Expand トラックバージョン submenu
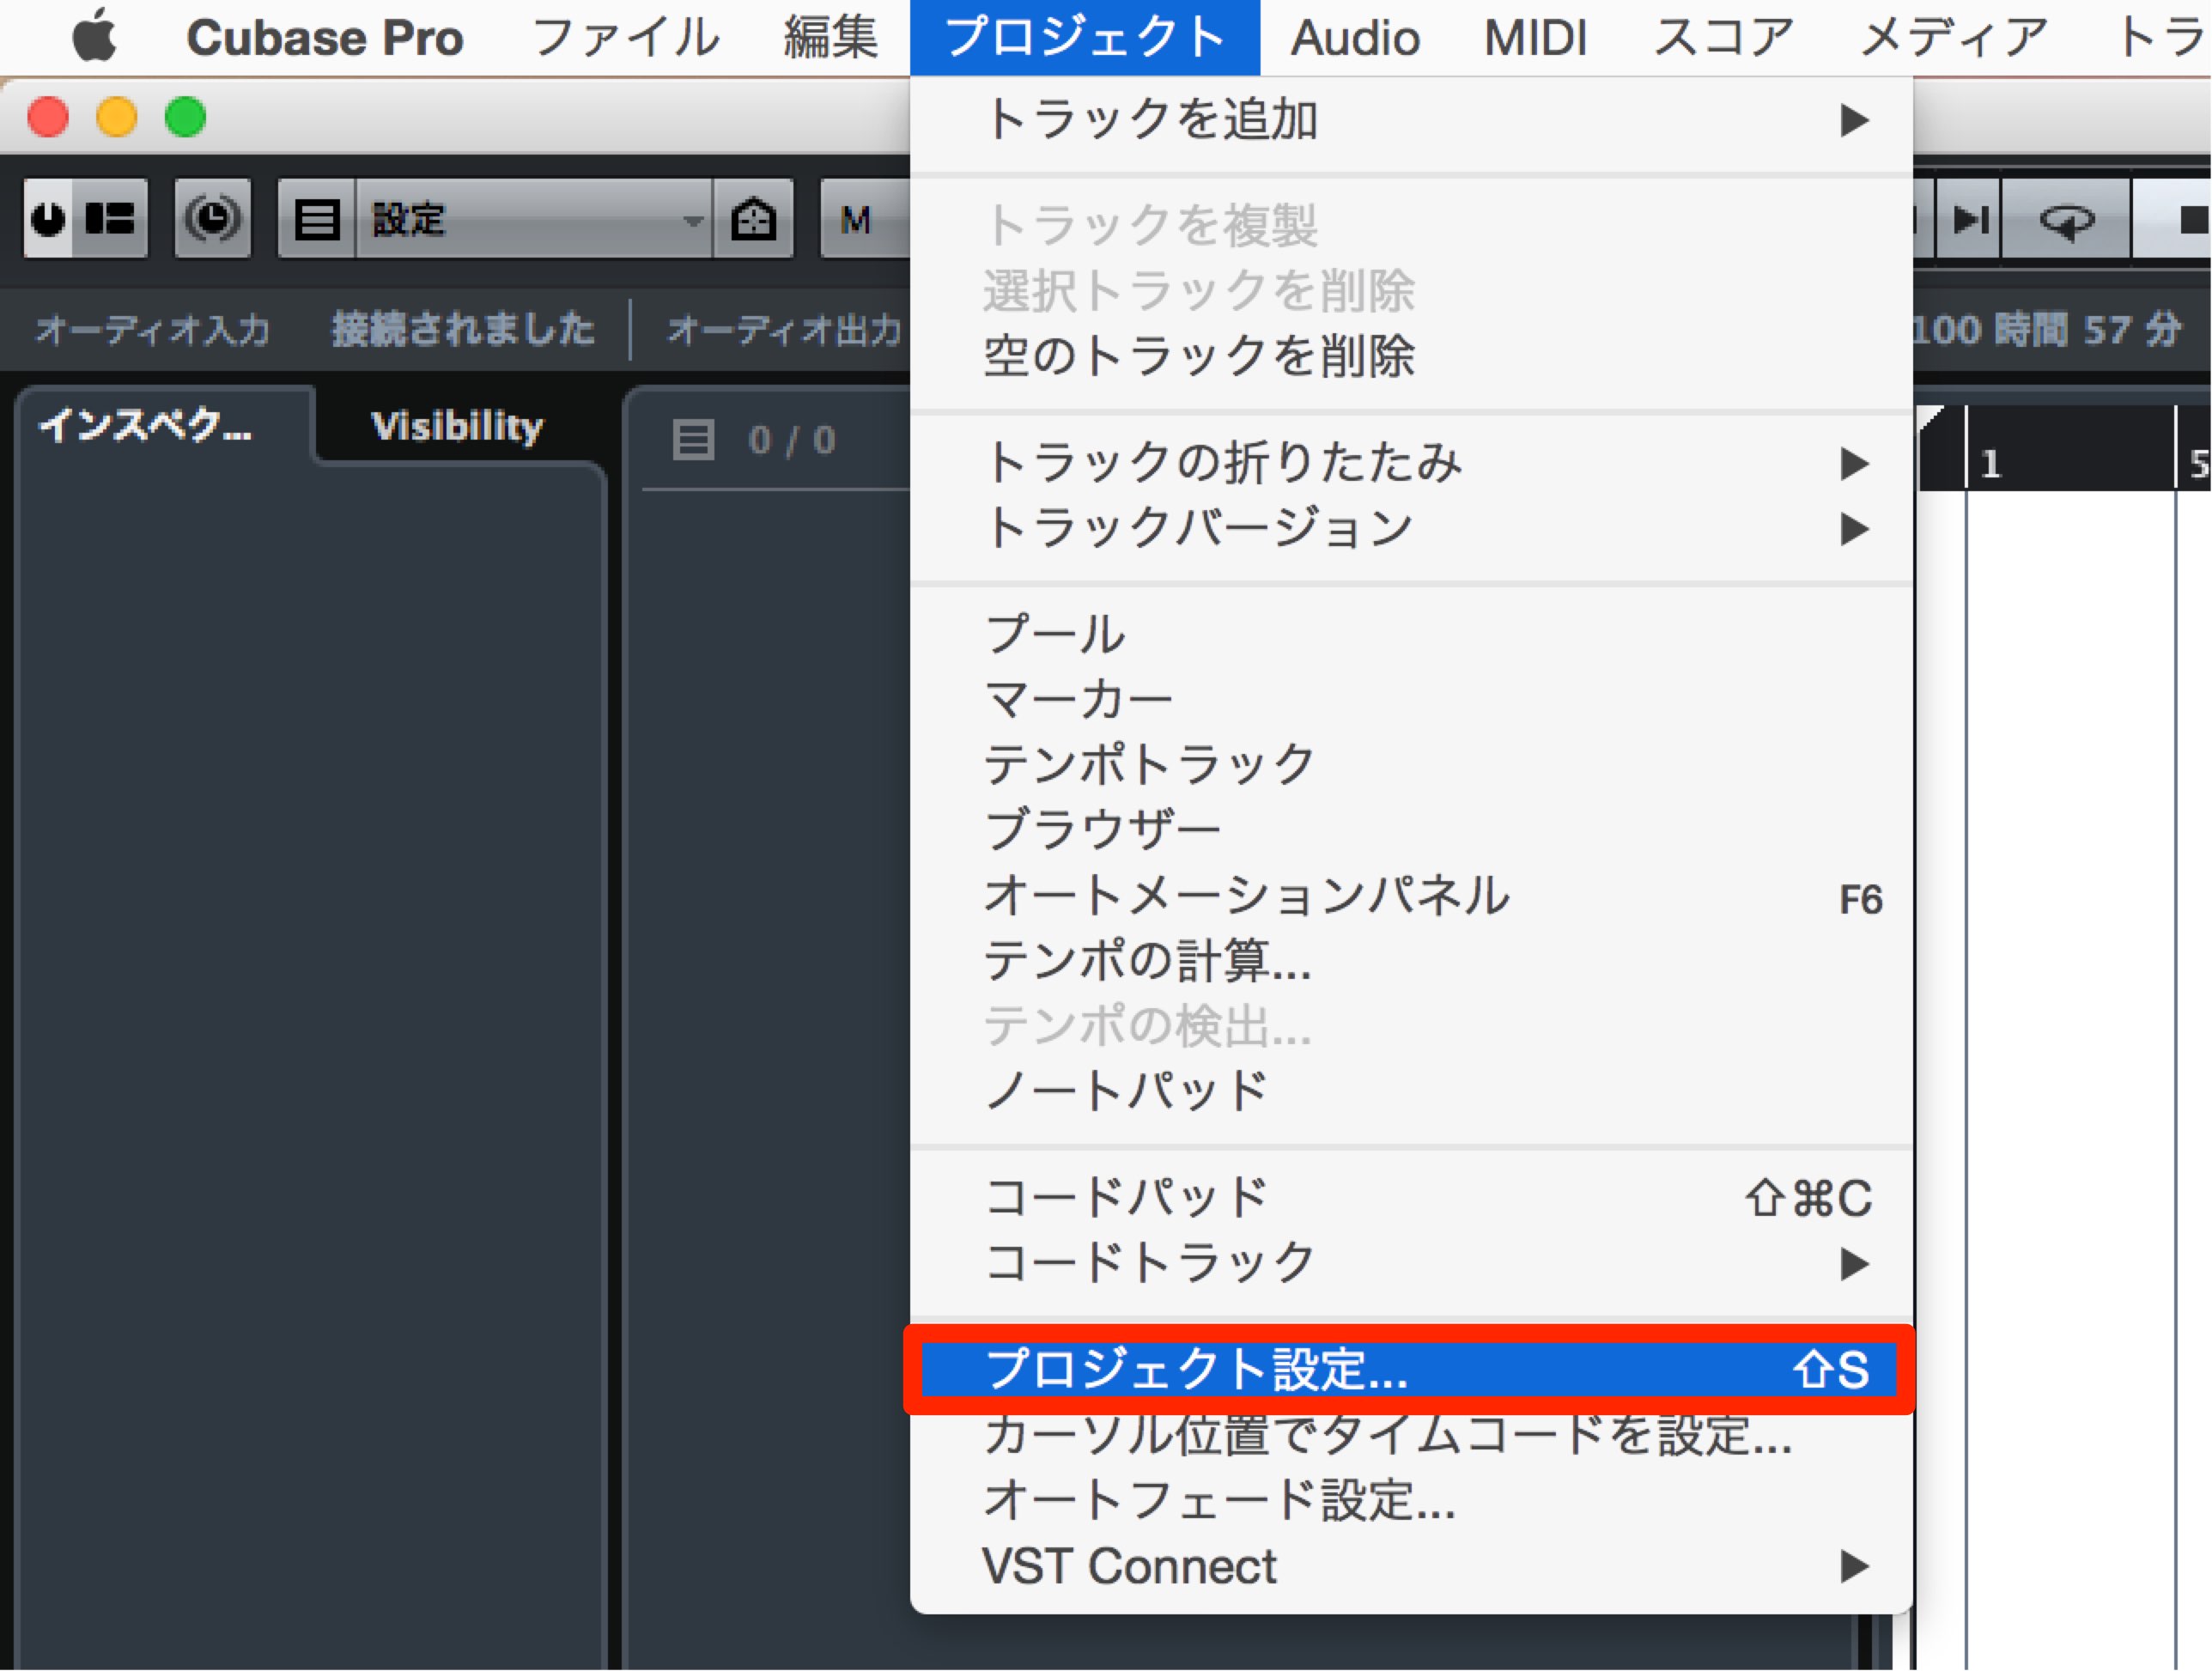Screen dimensions: 2212x1671 pyautogui.click(x=1411, y=528)
